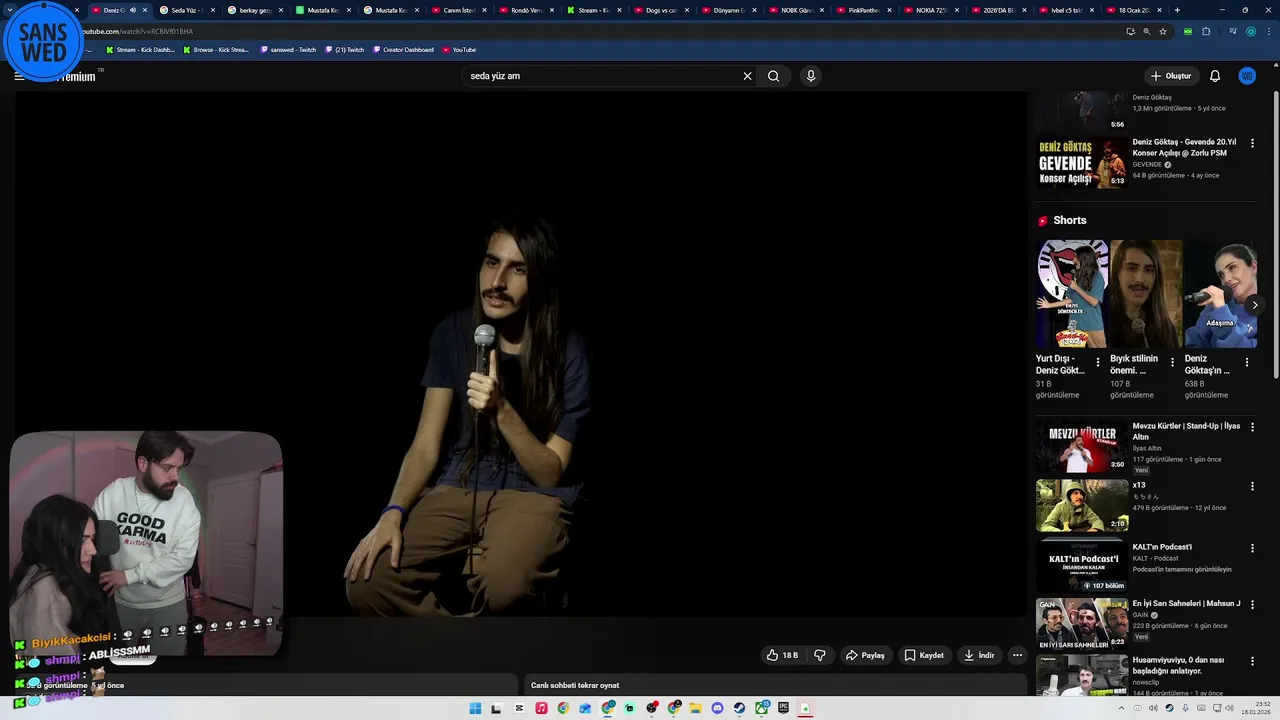
Task: Open Creator Dashboard bookmark
Action: (x=404, y=49)
